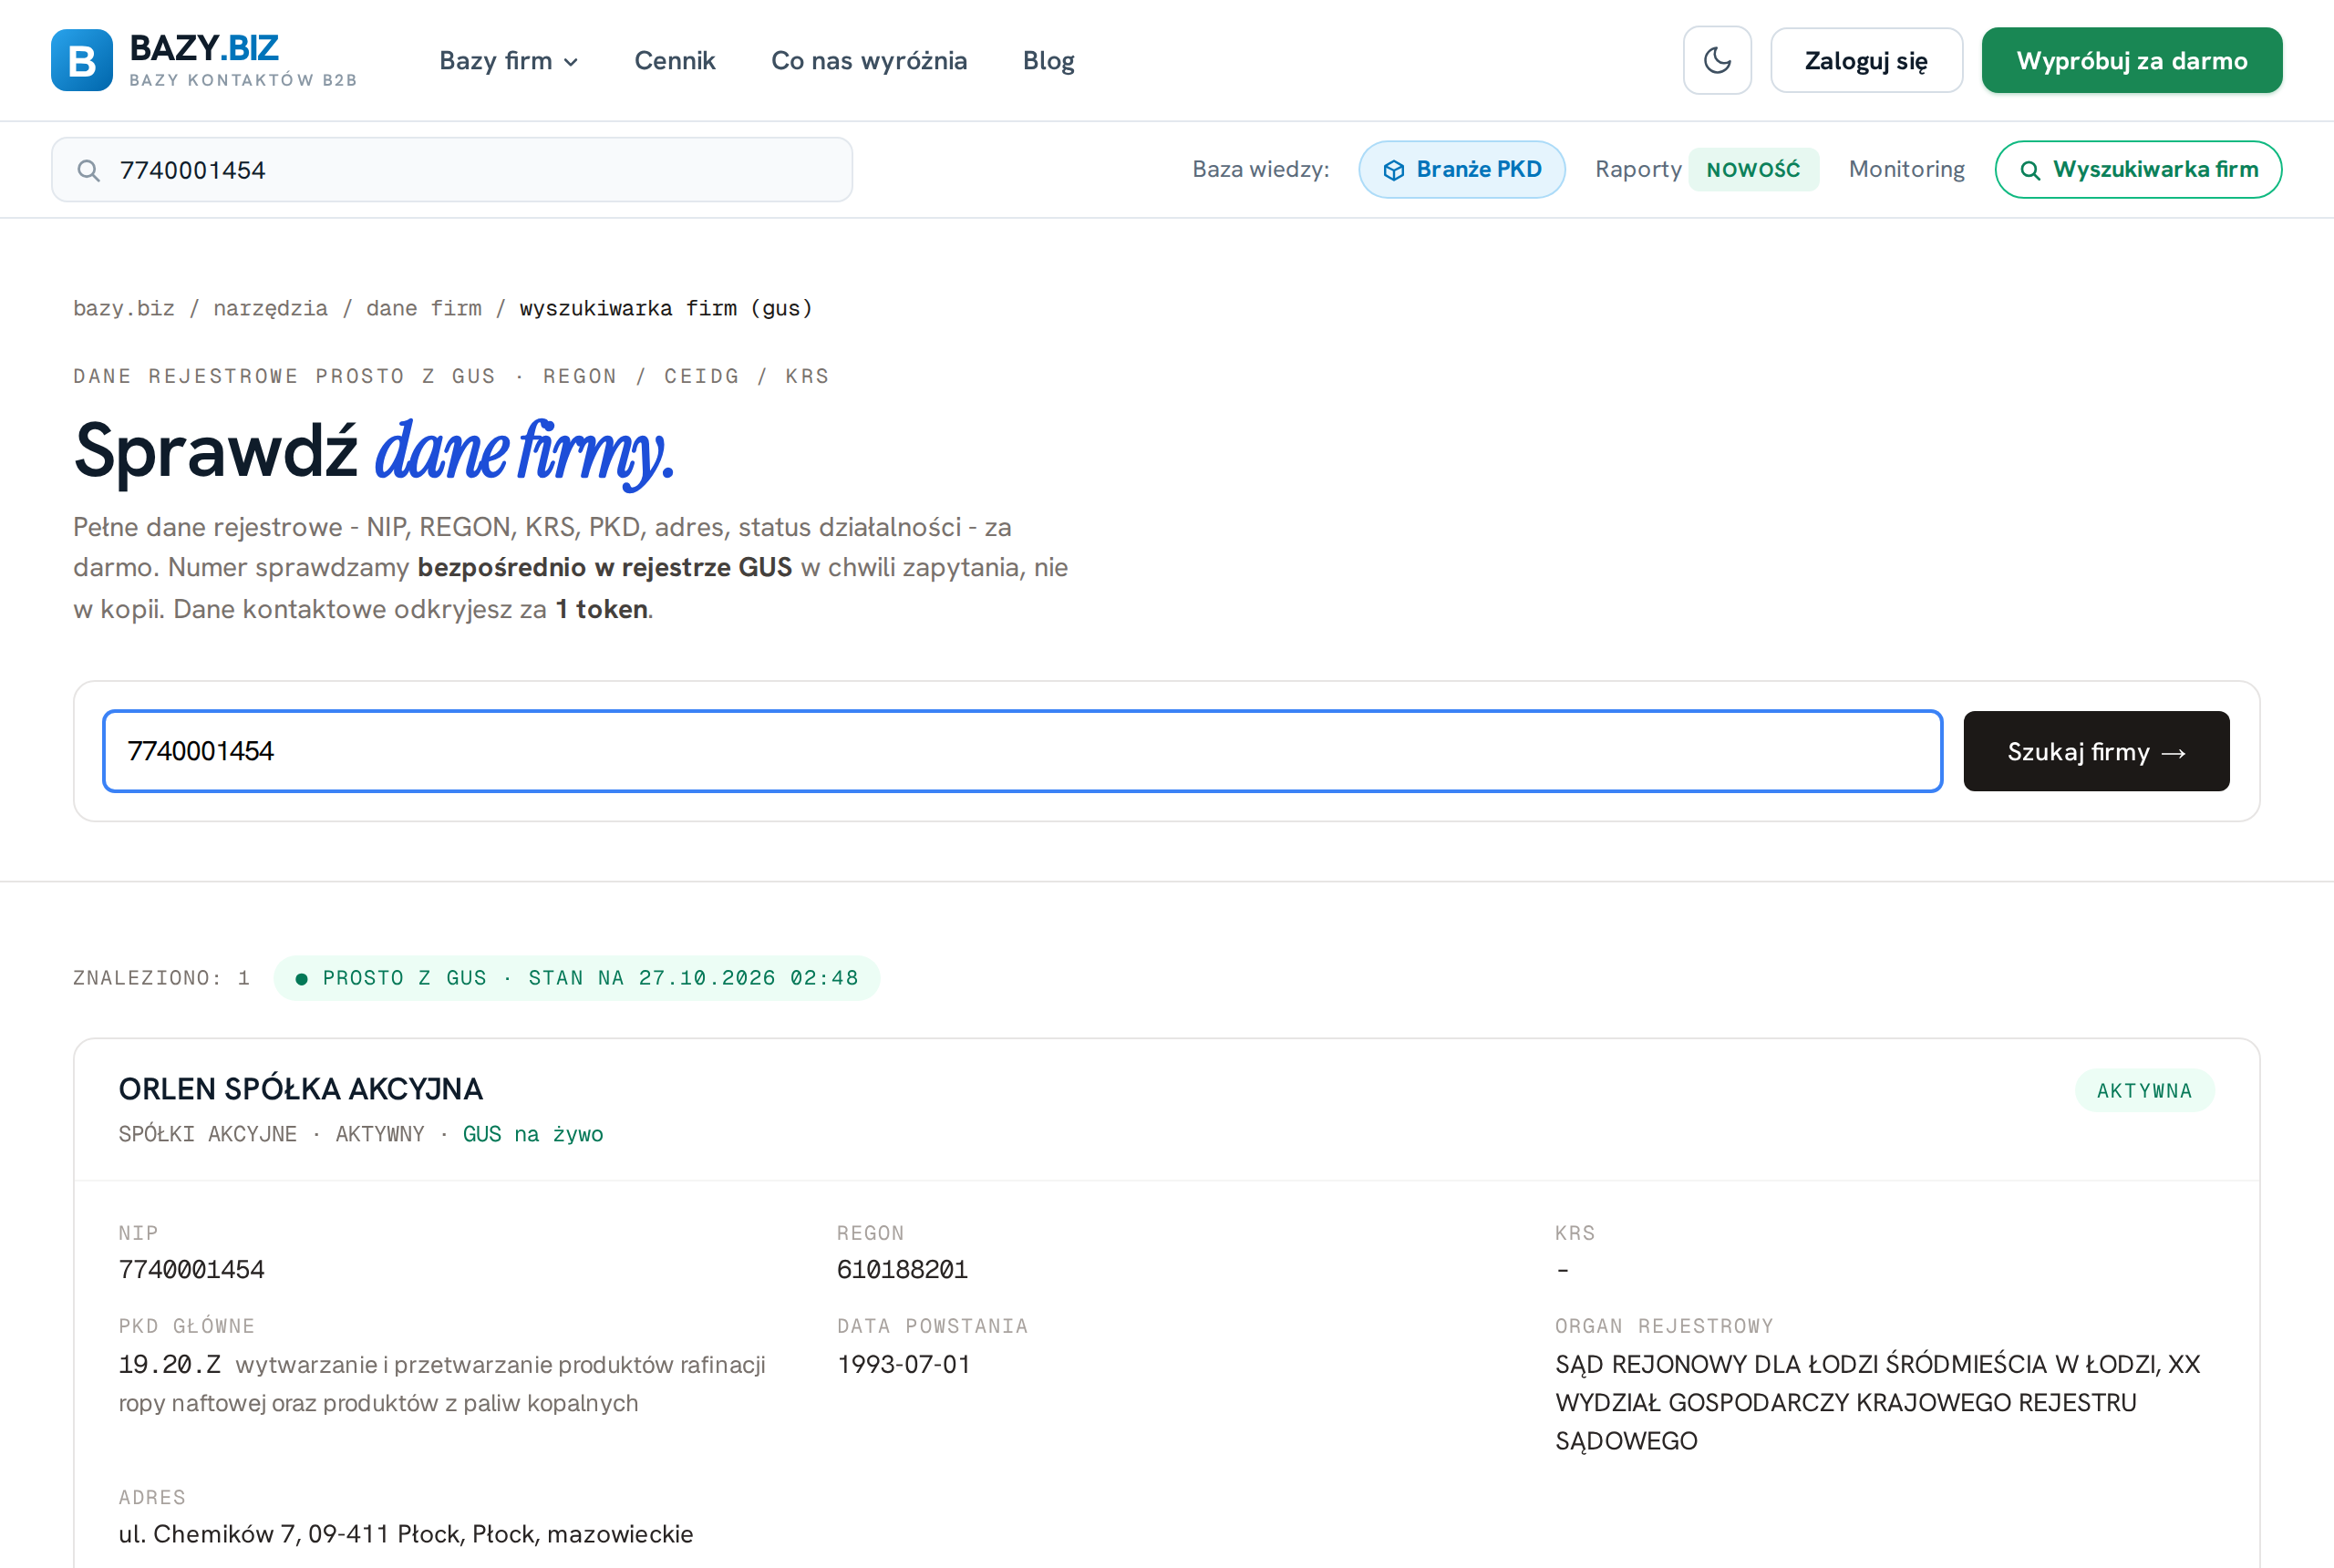
Task: Click the AKTYWNA status badge
Action: click(x=2144, y=1090)
